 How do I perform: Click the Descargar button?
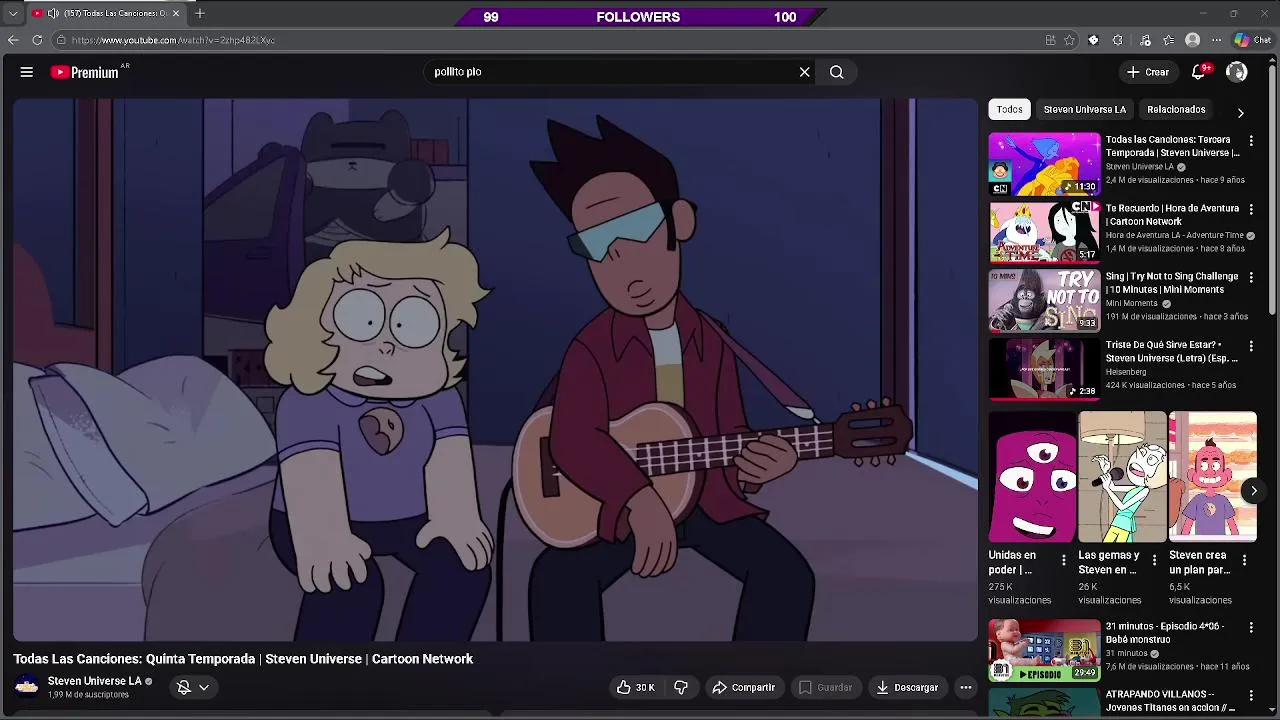coord(907,687)
